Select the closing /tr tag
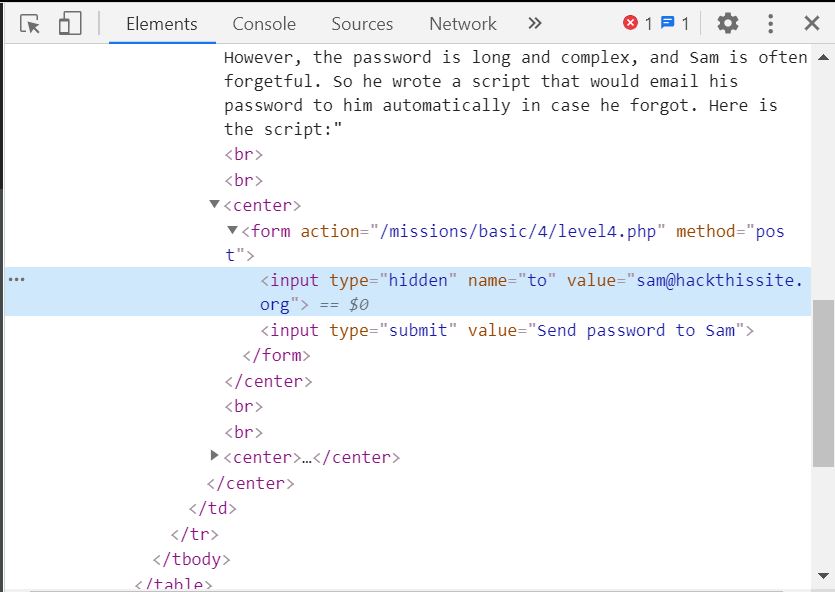This screenshot has width=835, height=592. [x=195, y=534]
